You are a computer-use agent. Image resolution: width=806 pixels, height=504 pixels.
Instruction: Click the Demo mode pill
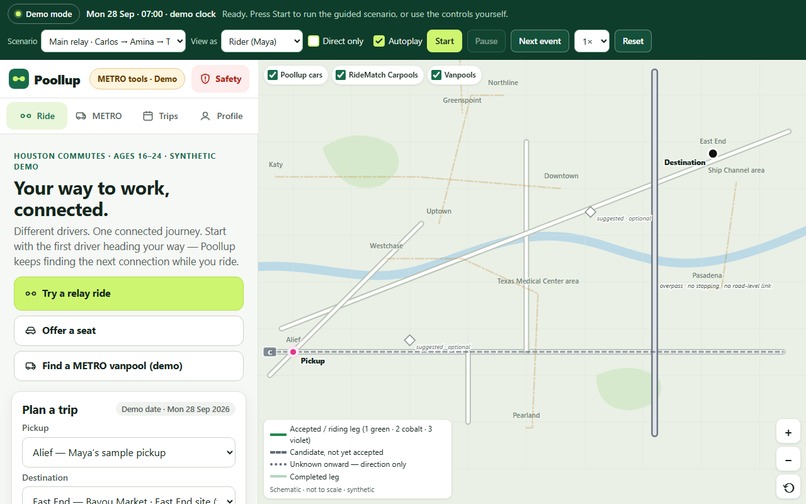pyautogui.click(x=44, y=14)
